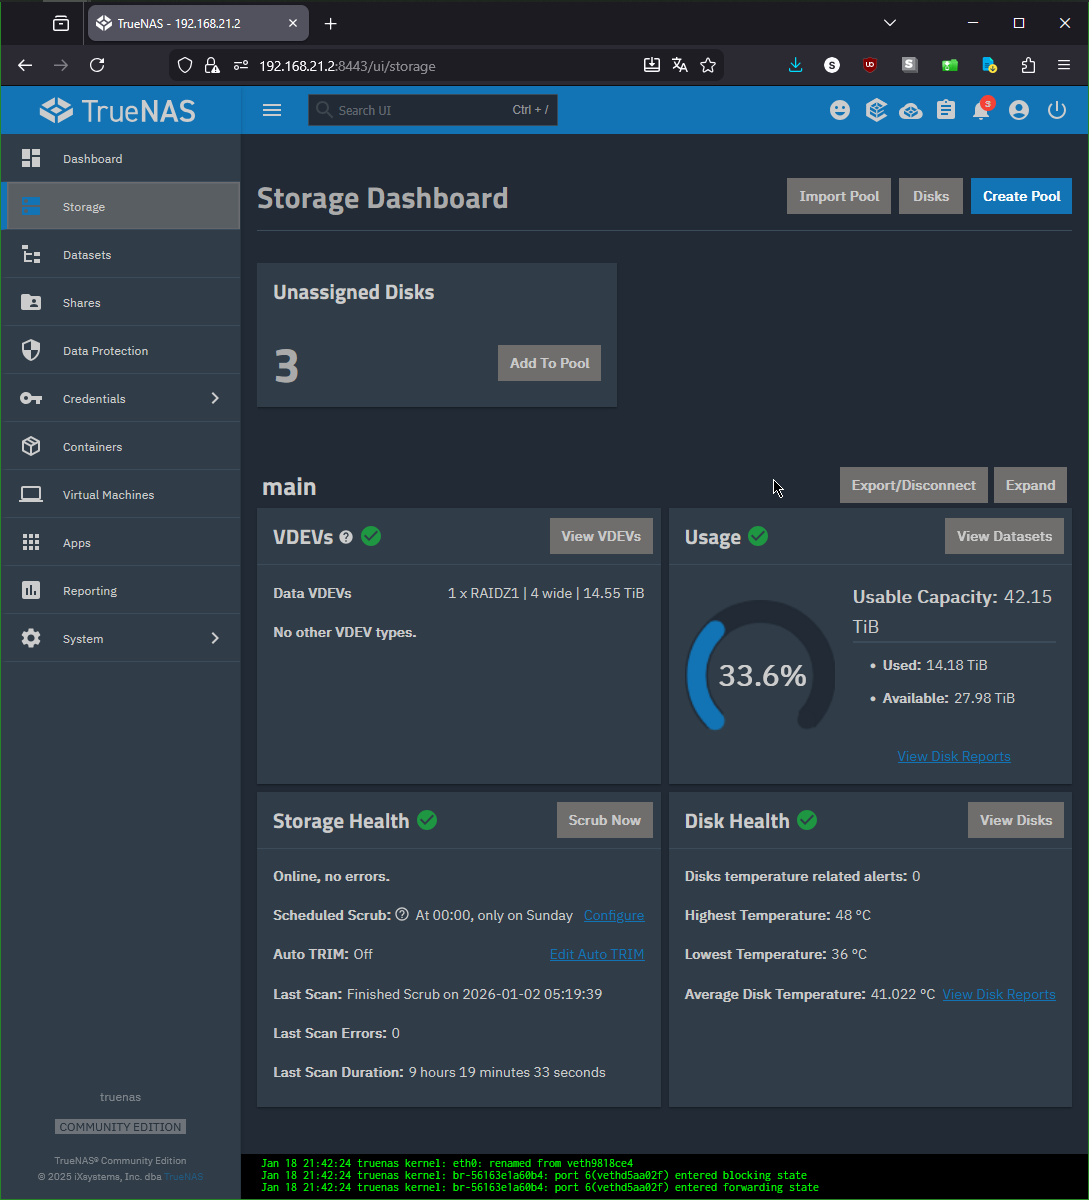The image size is (1089, 1200).
Task: Navigate to Virtual Machines page
Action: pos(108,495)
